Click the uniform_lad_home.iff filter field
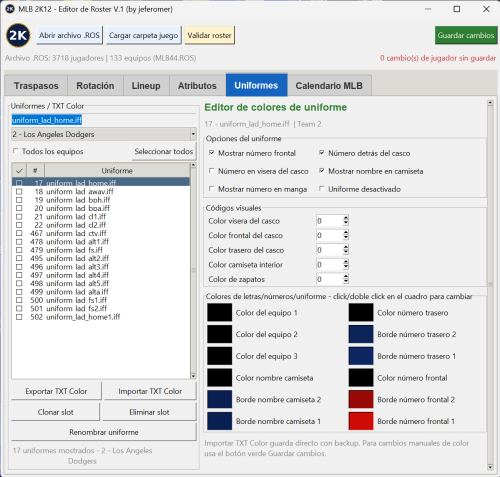This screenshot has width=500, height=477. click(x=104, y=120)
